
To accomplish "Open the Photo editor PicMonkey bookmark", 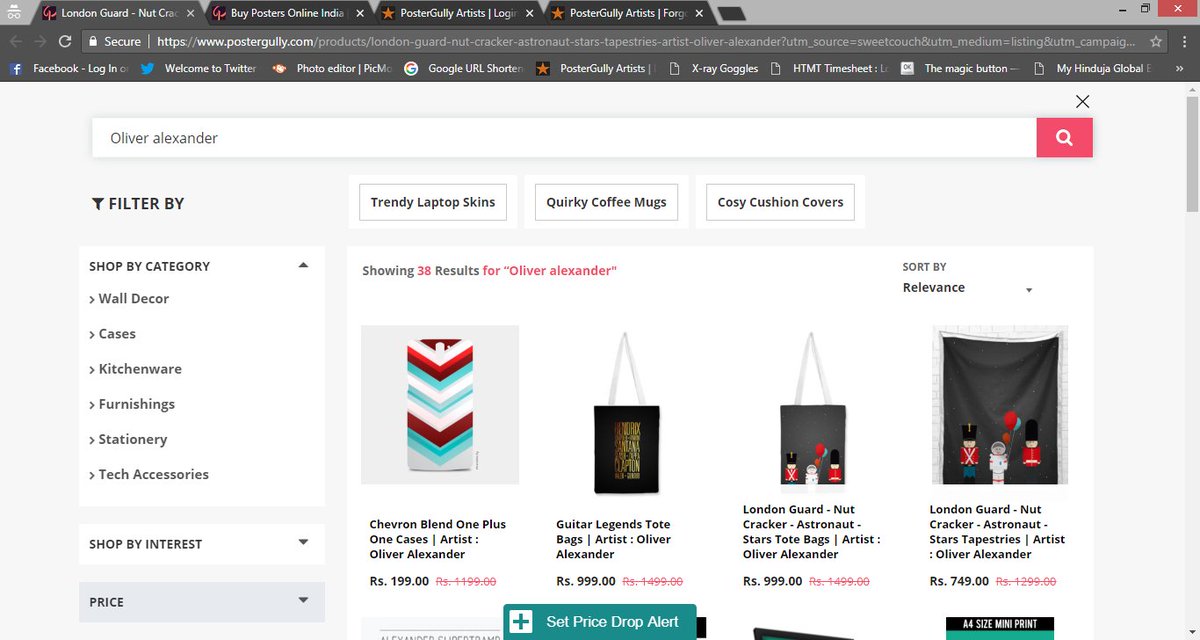I will tap(331, 68).
